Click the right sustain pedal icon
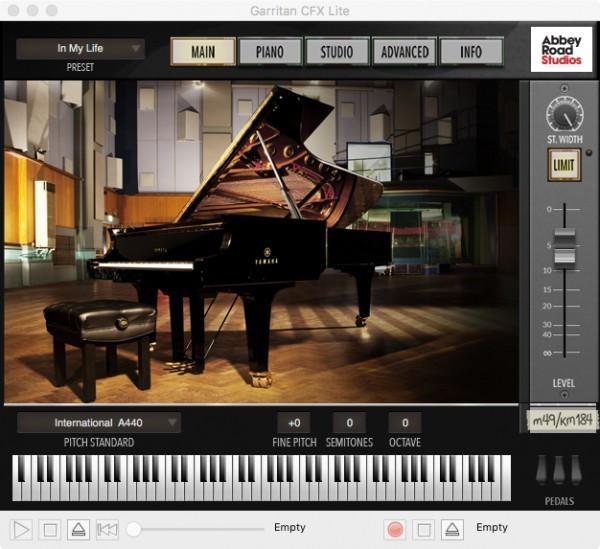 point(576,469)
